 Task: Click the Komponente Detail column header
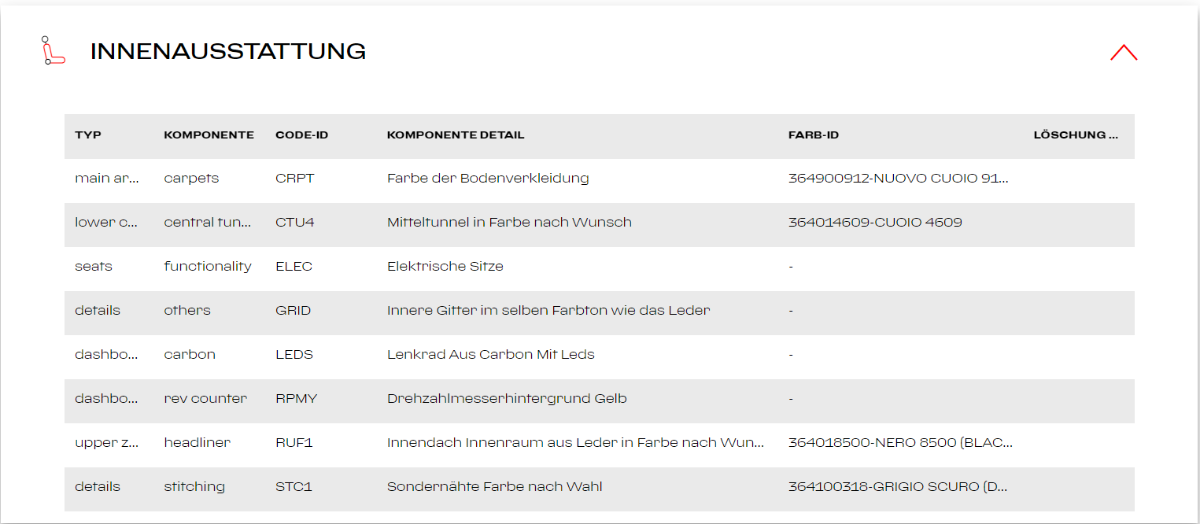(455, 135)
